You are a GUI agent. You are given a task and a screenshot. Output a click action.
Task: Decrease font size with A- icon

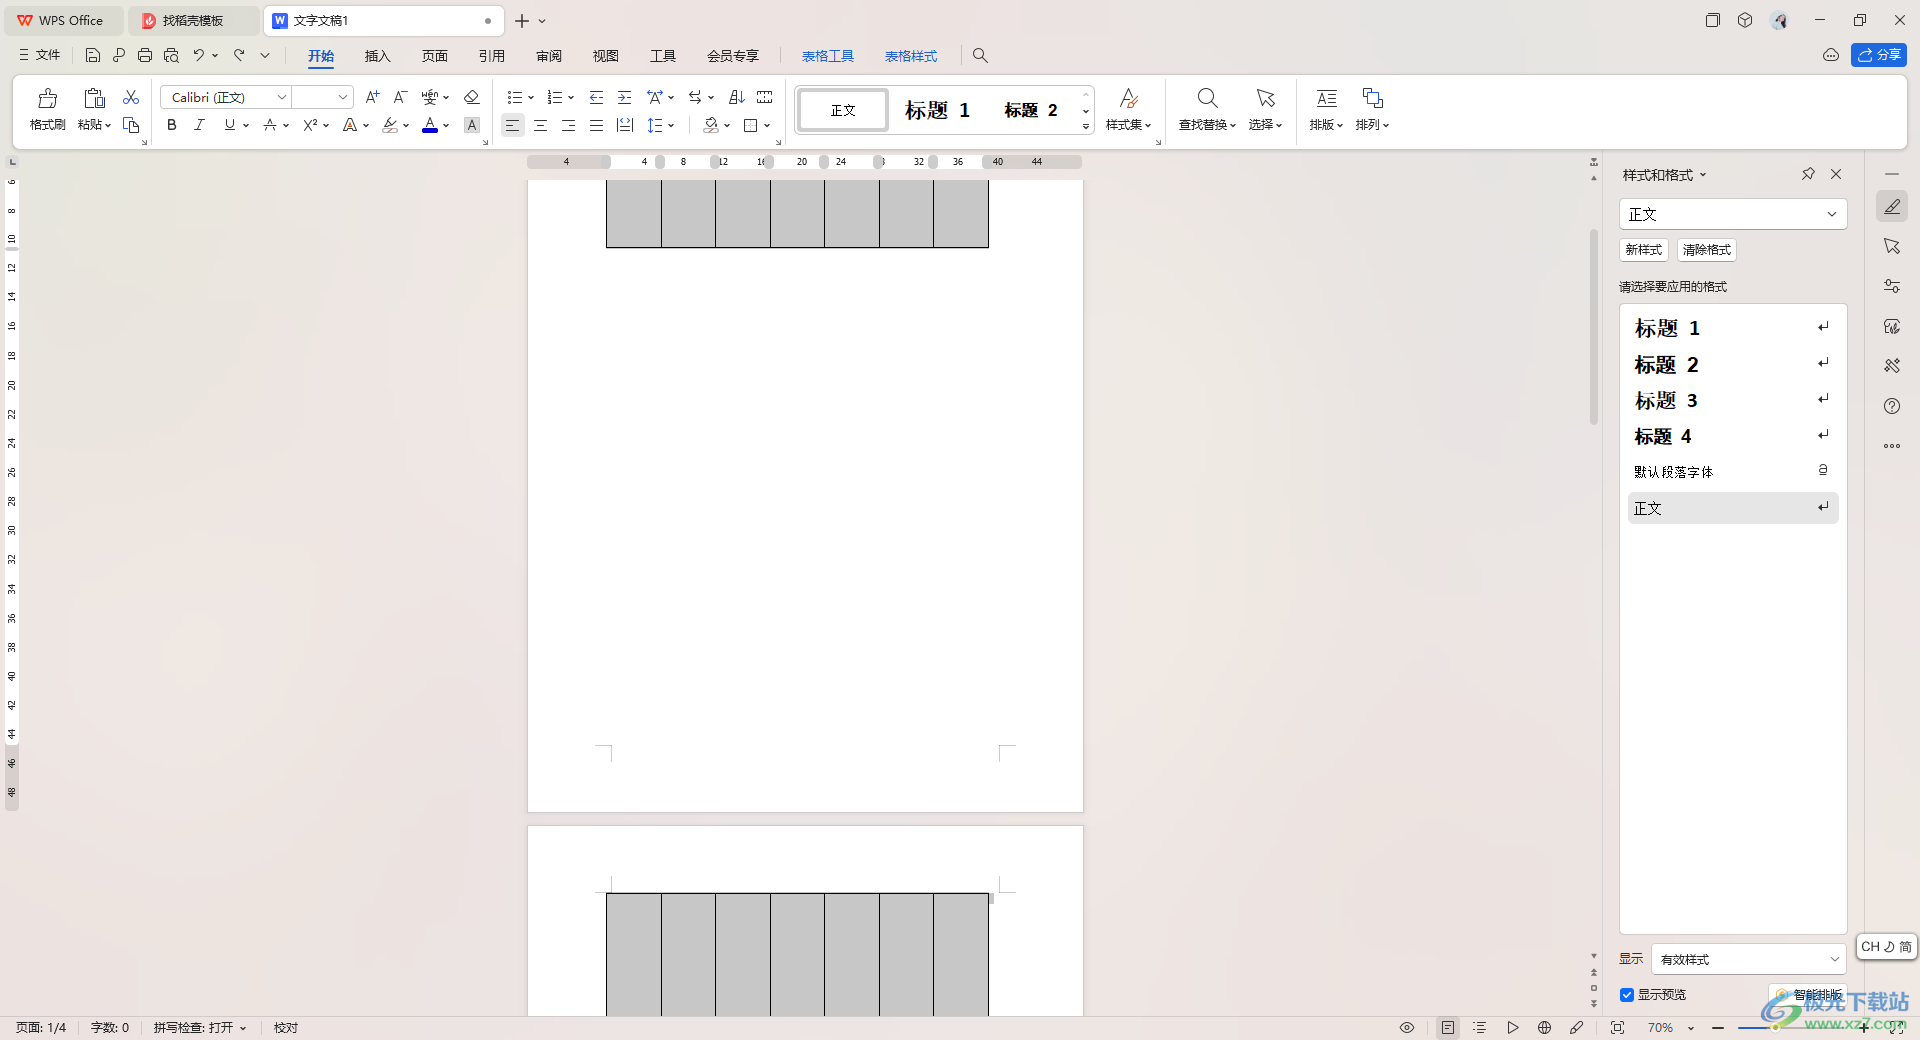coord(400,97)
